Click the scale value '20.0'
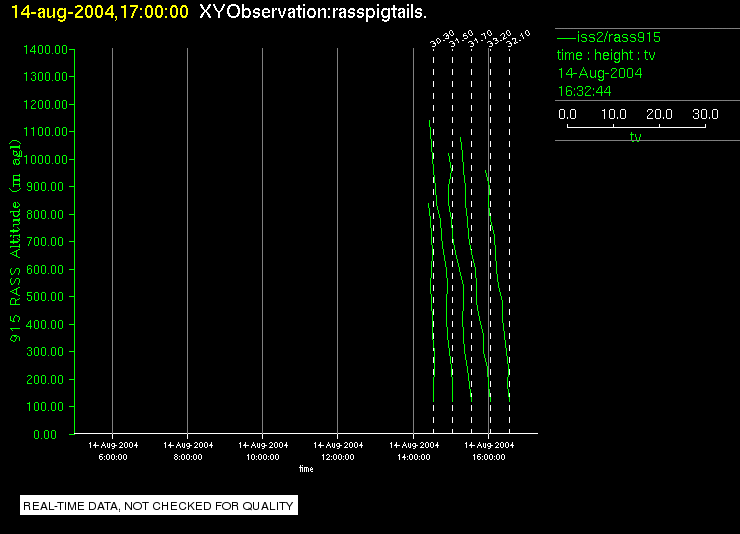The width and height of the screenshot is (740, 534). (x=659, y=114)
